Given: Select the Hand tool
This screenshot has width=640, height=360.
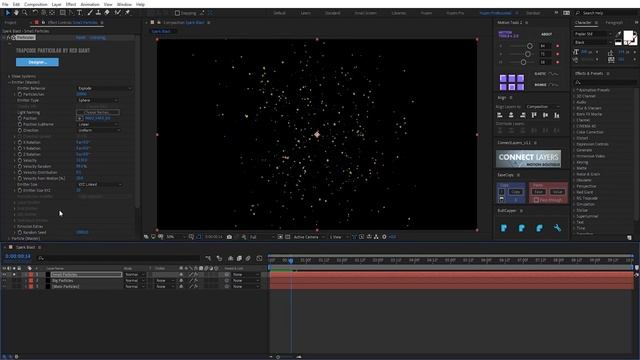Looking at the screenshot, I should (x=16, y=13).
